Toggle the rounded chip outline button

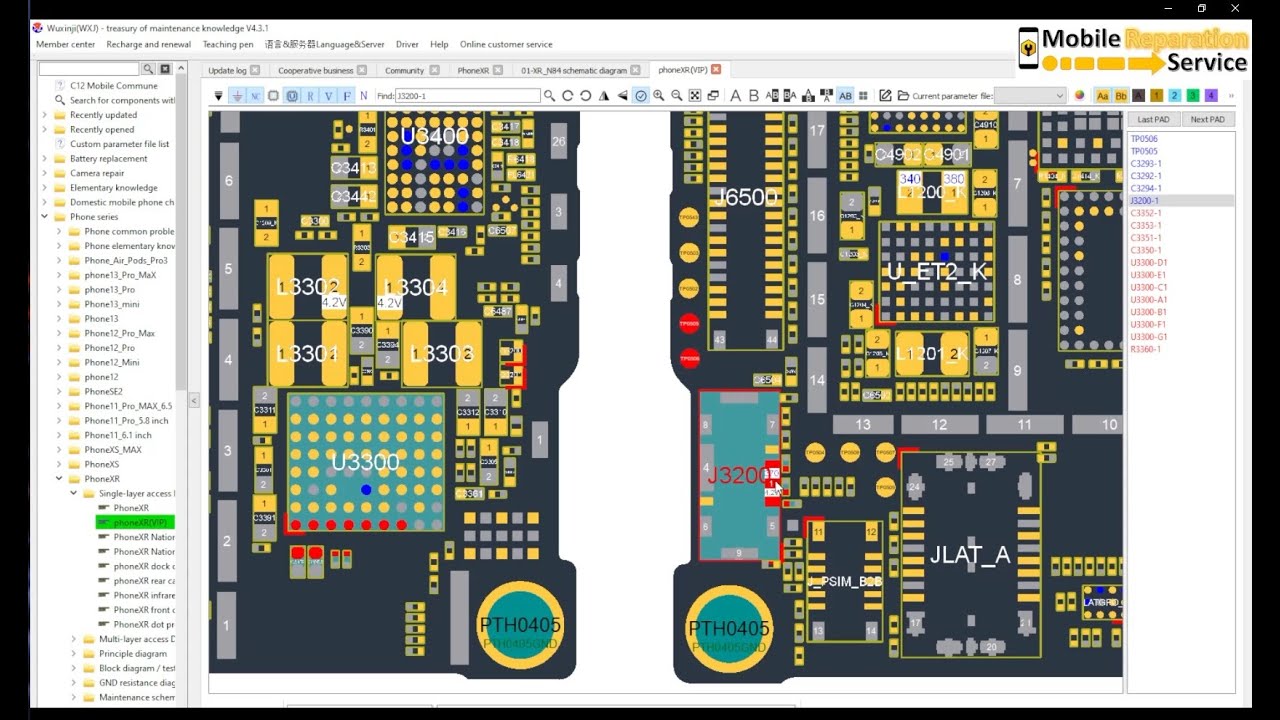pos(292,96)
